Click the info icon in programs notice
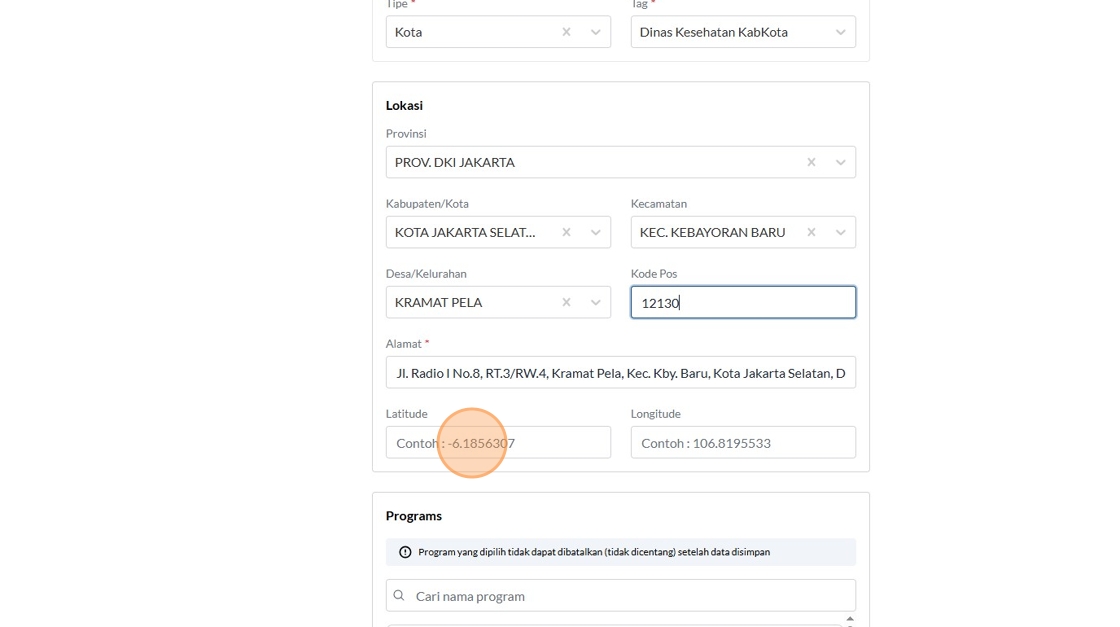This screenshot has width=1120, height=627. tap(405, 552)
